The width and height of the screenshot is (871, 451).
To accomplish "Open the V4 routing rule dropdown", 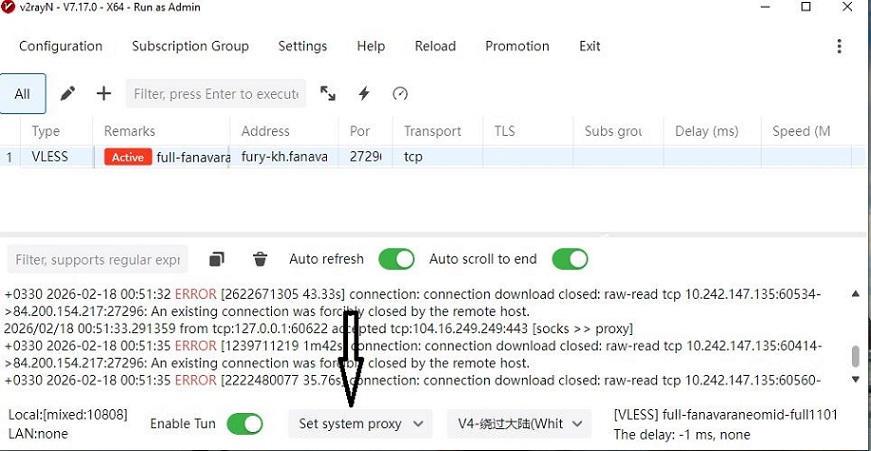I will point(518,424).
